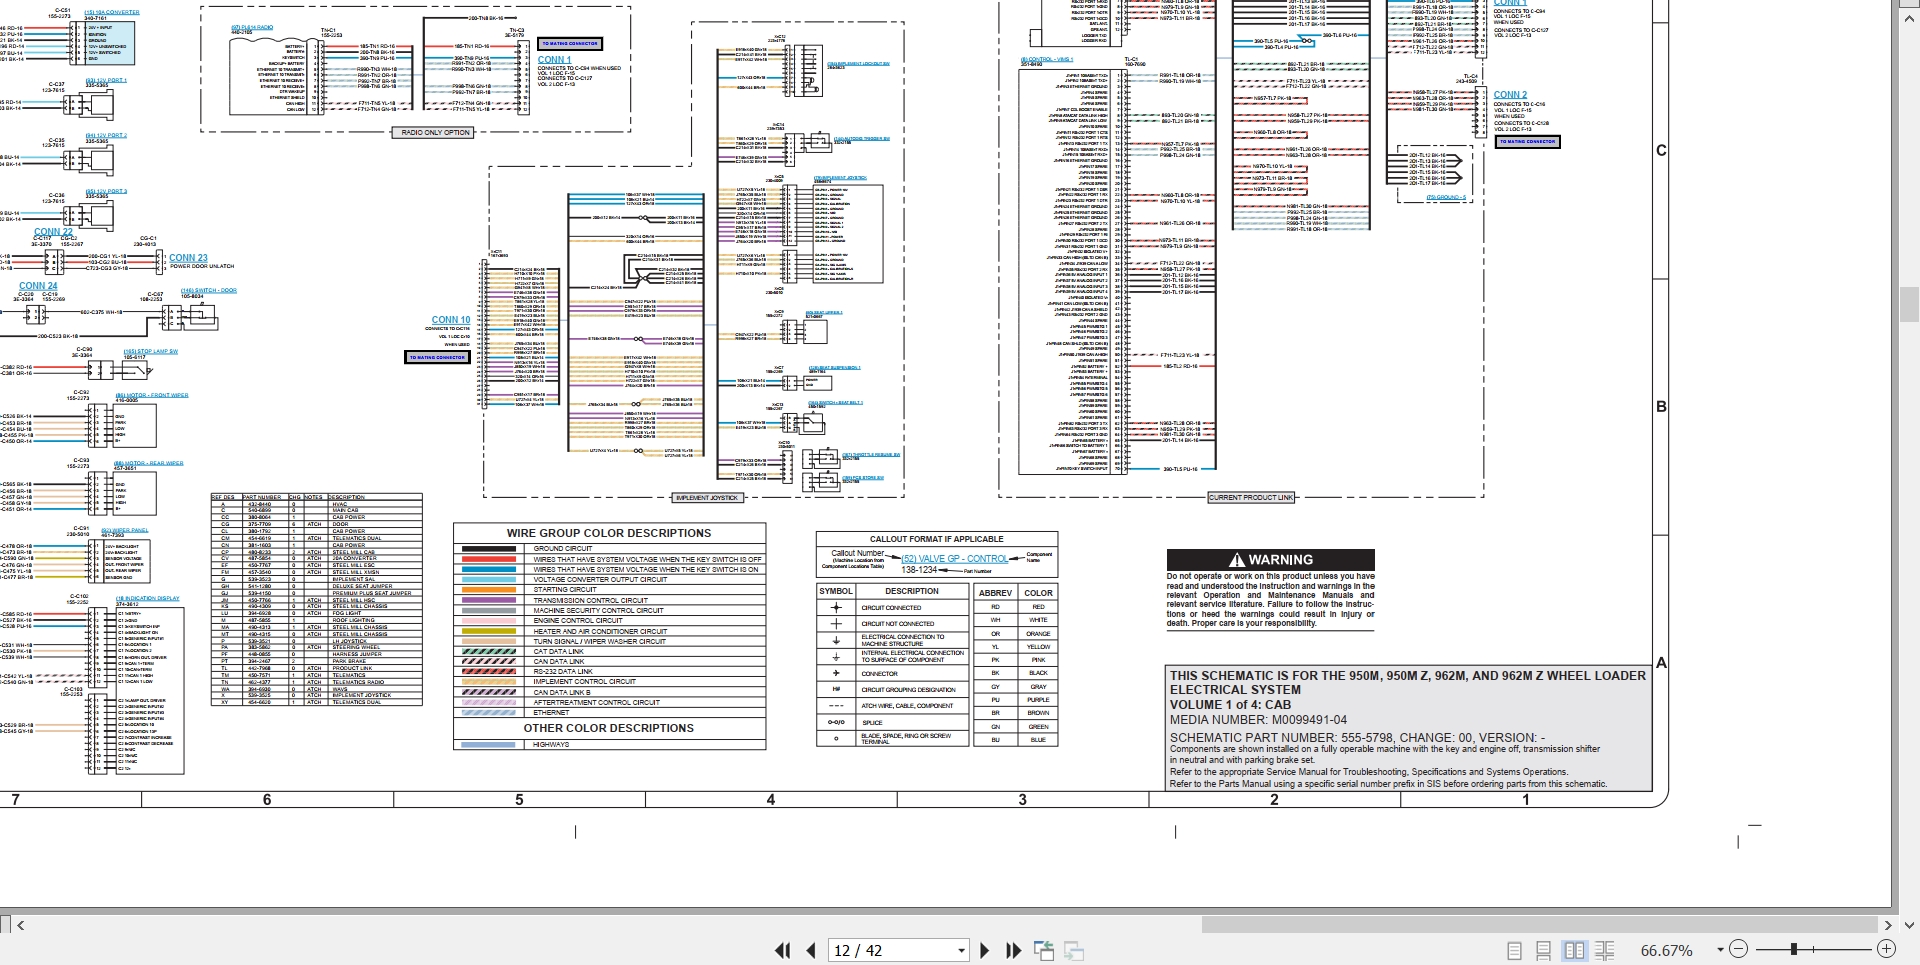Open the page number dropdown
Screen dimensions: 1920x965
pos(961,950)
